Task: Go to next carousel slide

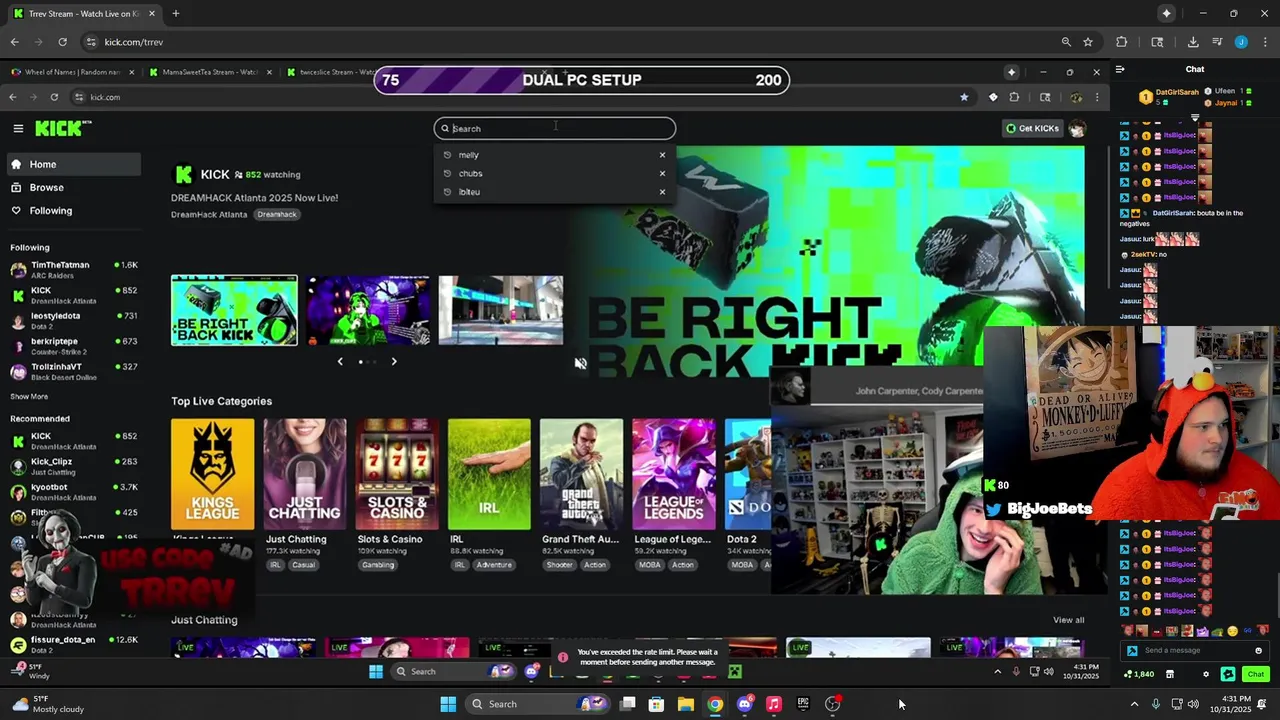Action: (394, 361)
